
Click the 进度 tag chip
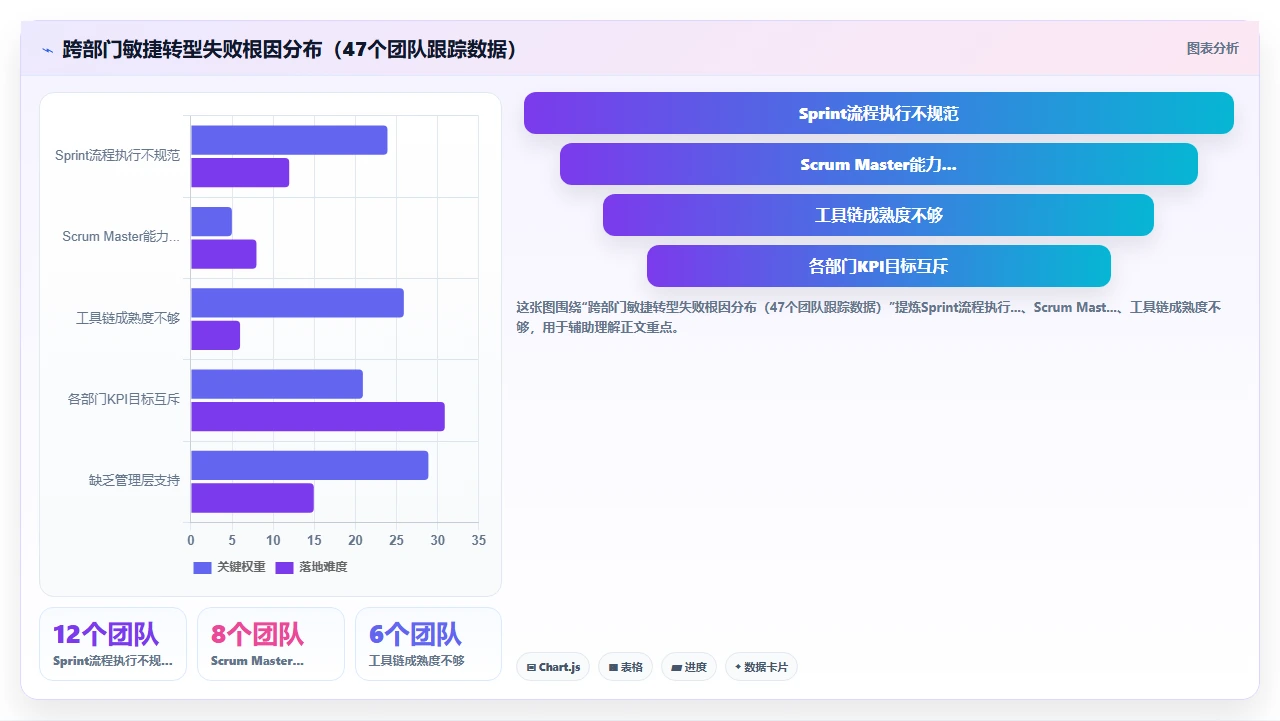(688, 667)
